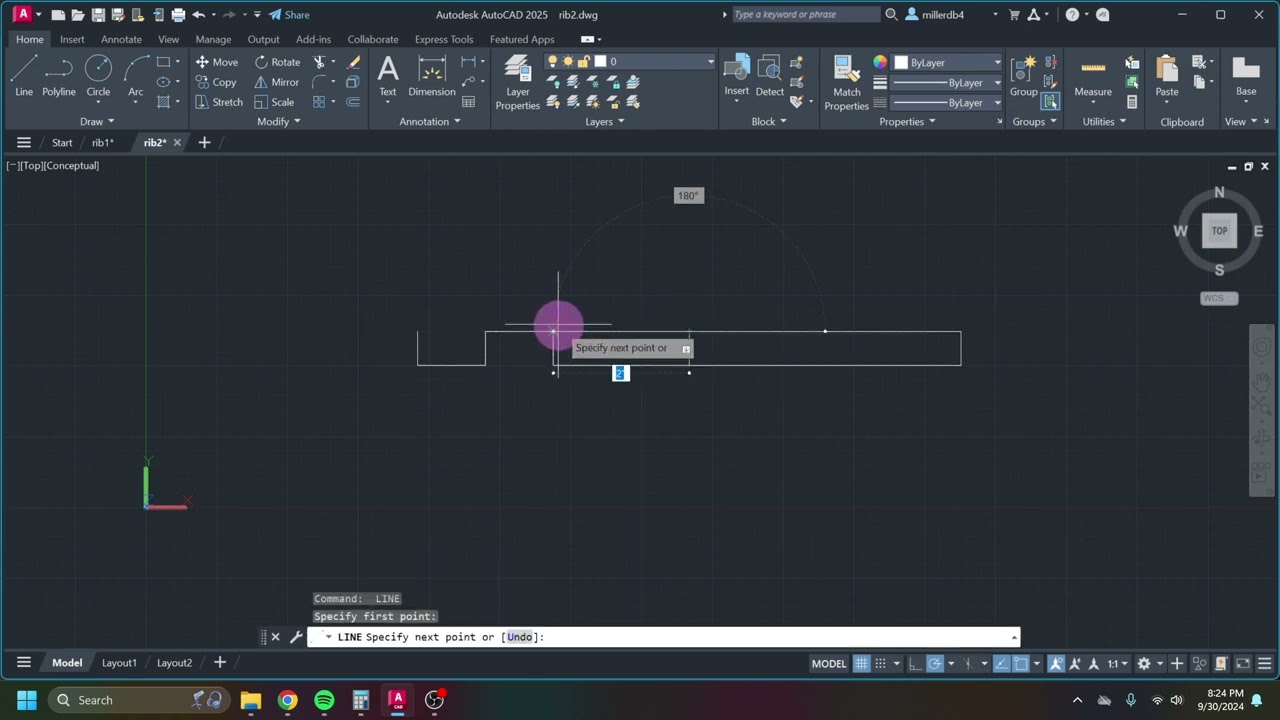Click the Share button
Screen dimensions: 1280x720
[x=289, y=15]
